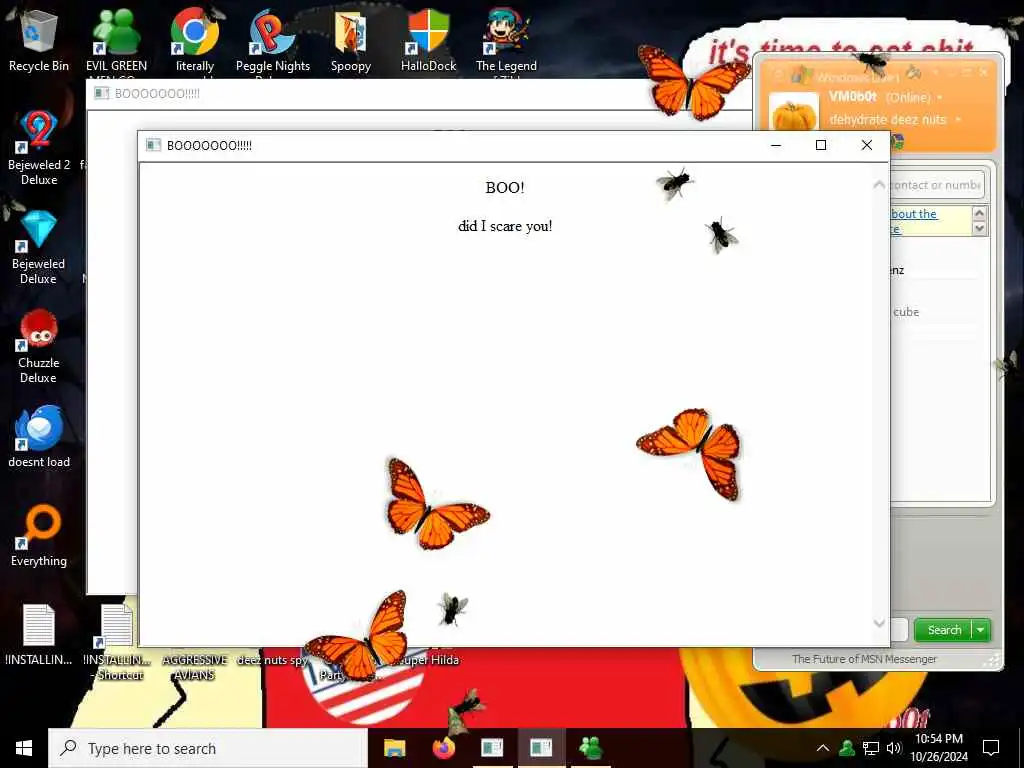Image resolution: width=1024 pixels, height=768 pixels.
Task: Click the Messenger tray icon
Action: coord(847,748)
